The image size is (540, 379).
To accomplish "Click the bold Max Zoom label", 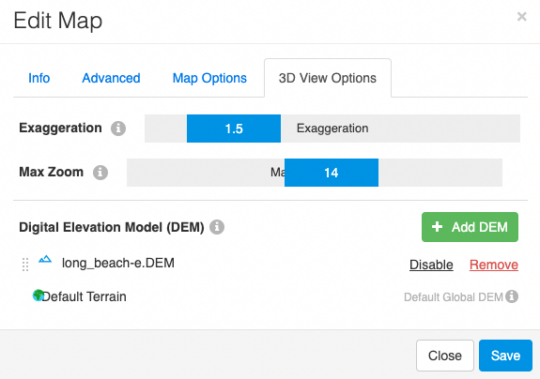I will coord(51,172).
